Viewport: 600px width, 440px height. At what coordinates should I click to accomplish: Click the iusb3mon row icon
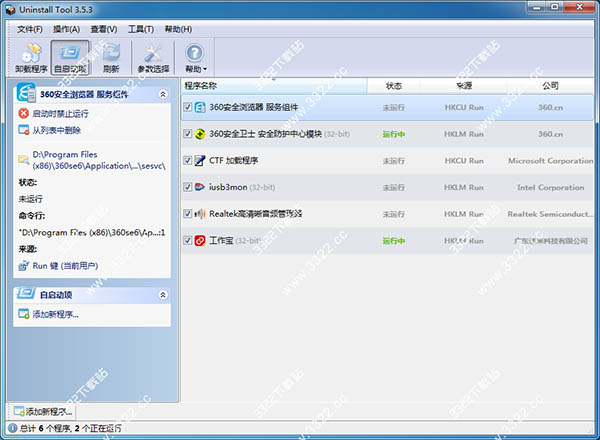[200, 187]
